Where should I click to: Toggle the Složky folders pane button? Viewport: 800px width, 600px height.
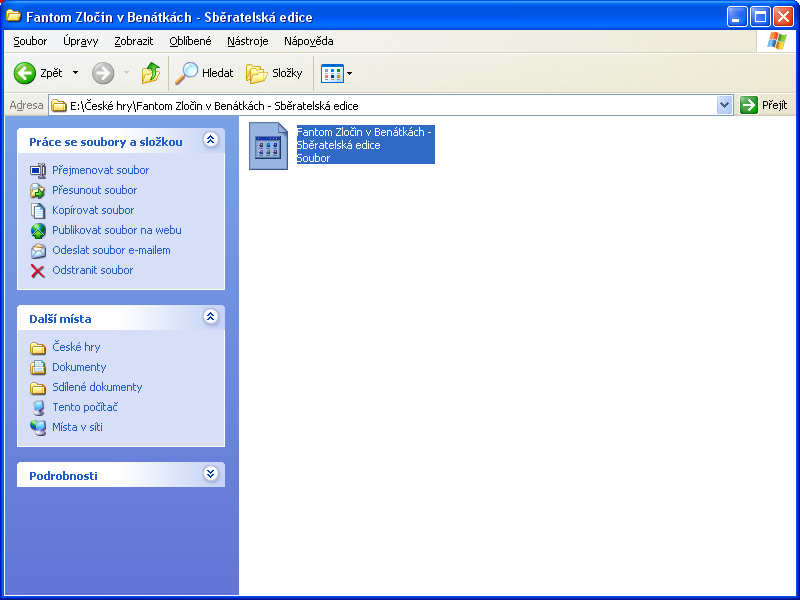tap(274, 73)
